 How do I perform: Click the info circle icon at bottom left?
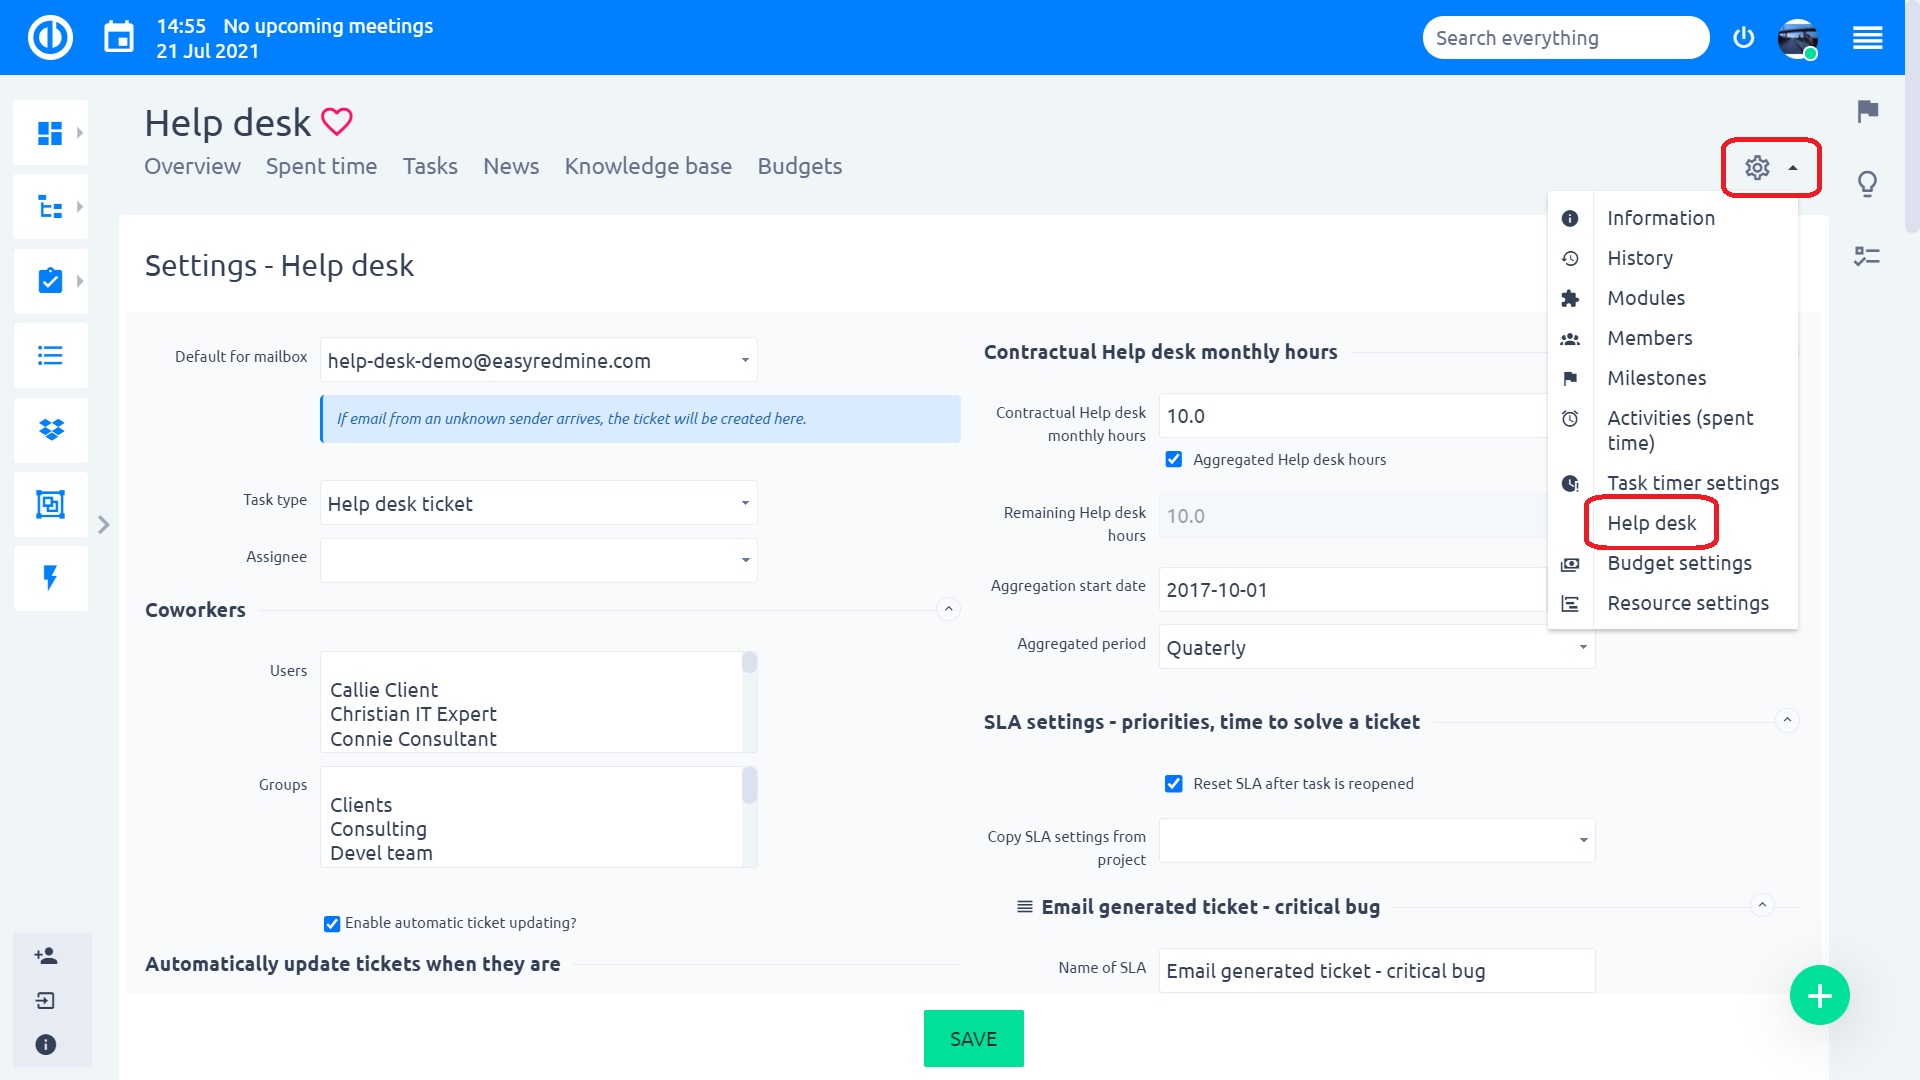[46, 1044]
